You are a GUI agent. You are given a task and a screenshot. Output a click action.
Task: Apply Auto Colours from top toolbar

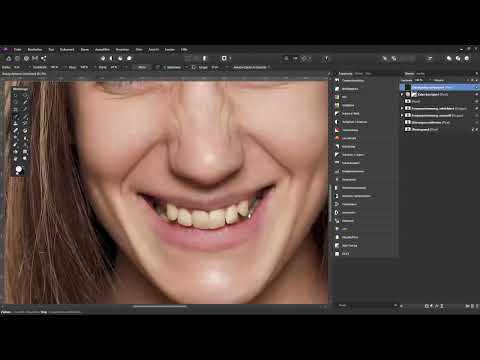120,58
